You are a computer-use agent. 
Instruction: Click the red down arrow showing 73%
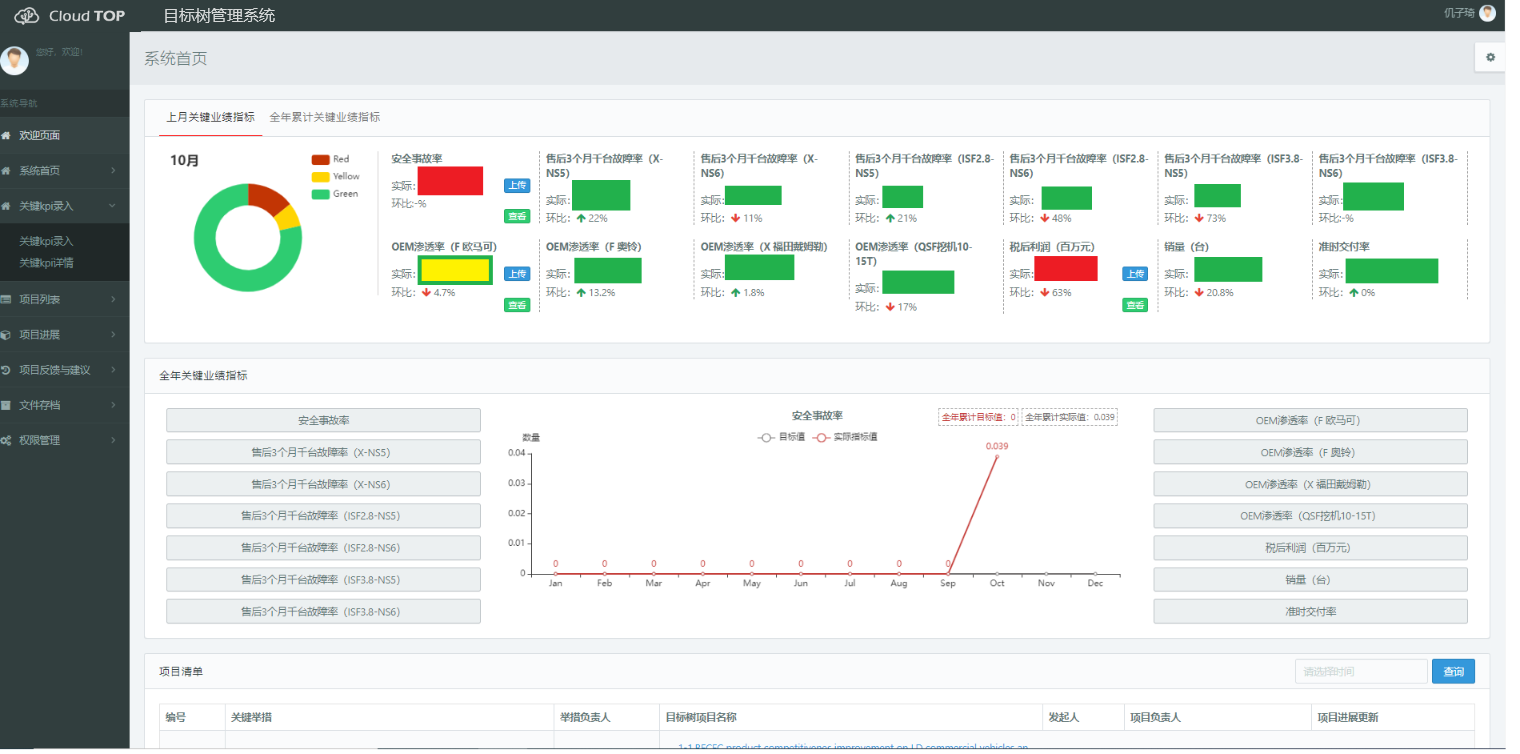click(x=1199, y=218)
